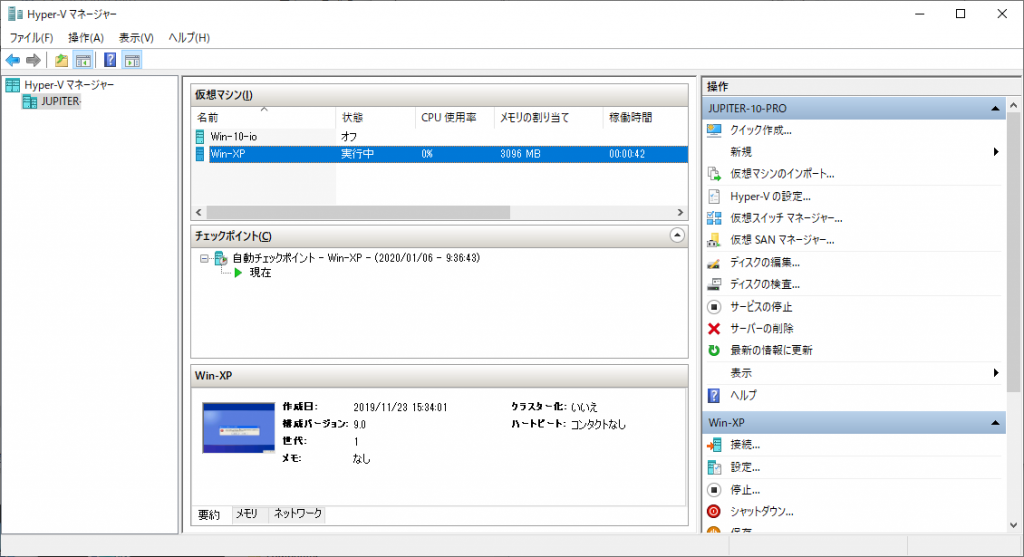Click the VM list horizontal scrollbar
Screen dimensions: 1024x557
pyautogui.click(x=358, y=212)
